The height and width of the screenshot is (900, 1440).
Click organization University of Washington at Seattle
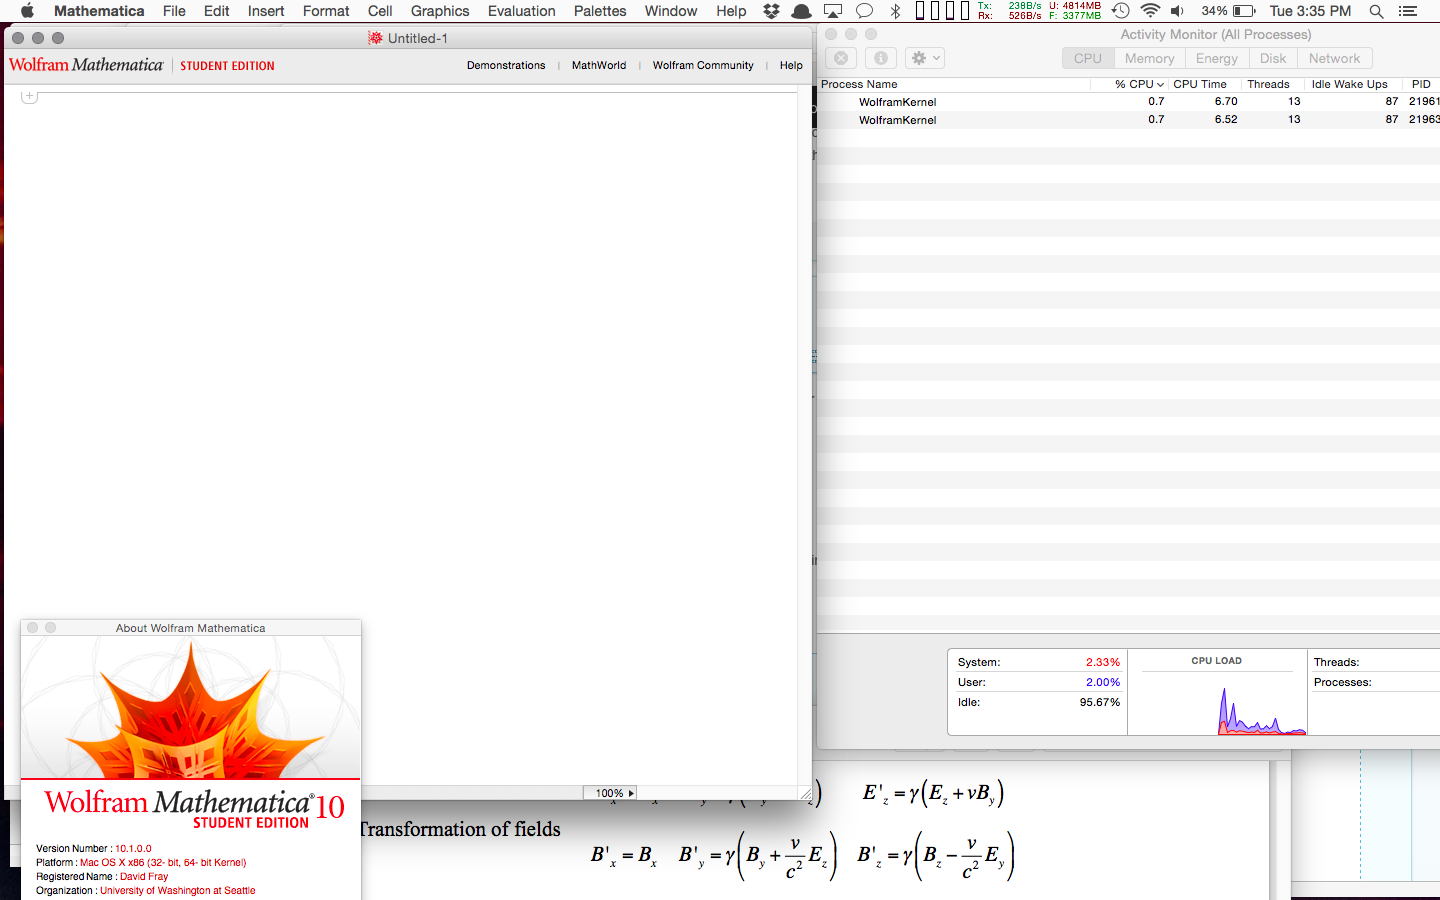(177, 890)
